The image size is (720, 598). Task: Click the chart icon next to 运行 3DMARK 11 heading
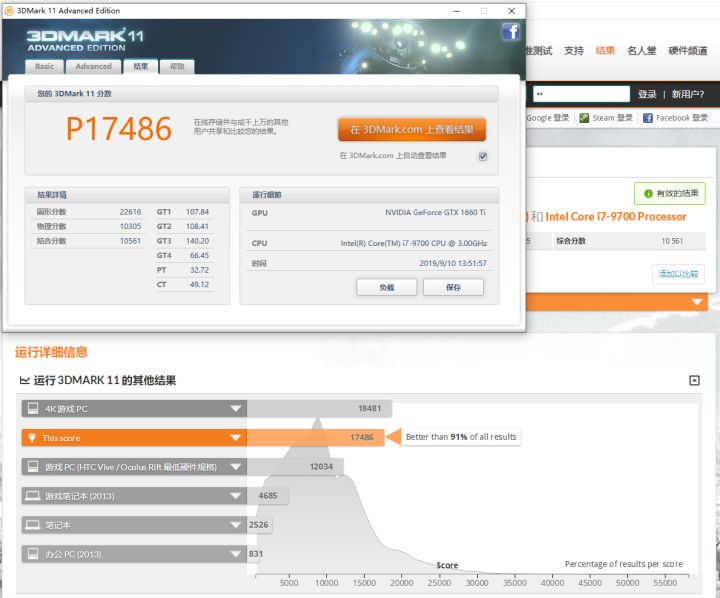pos(24,380)
